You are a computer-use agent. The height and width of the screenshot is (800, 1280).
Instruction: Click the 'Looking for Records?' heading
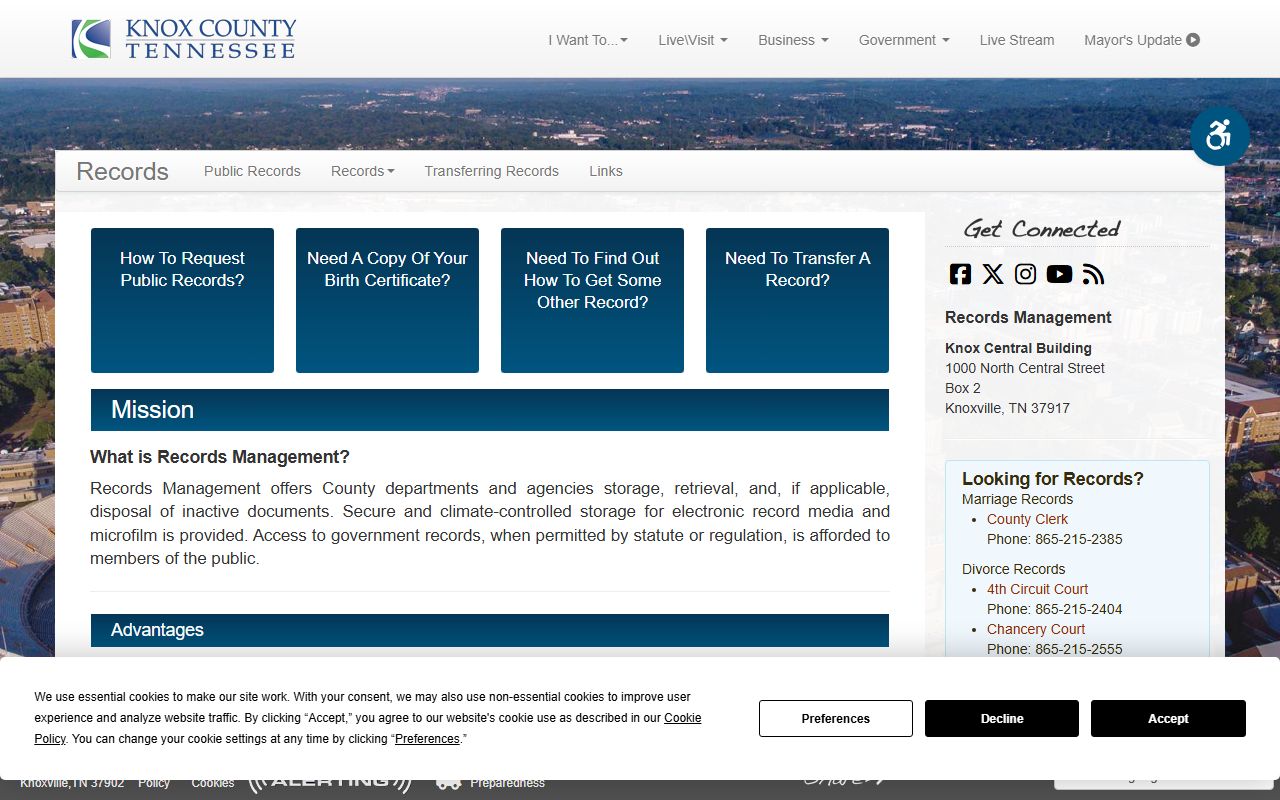coord(1053,479)
